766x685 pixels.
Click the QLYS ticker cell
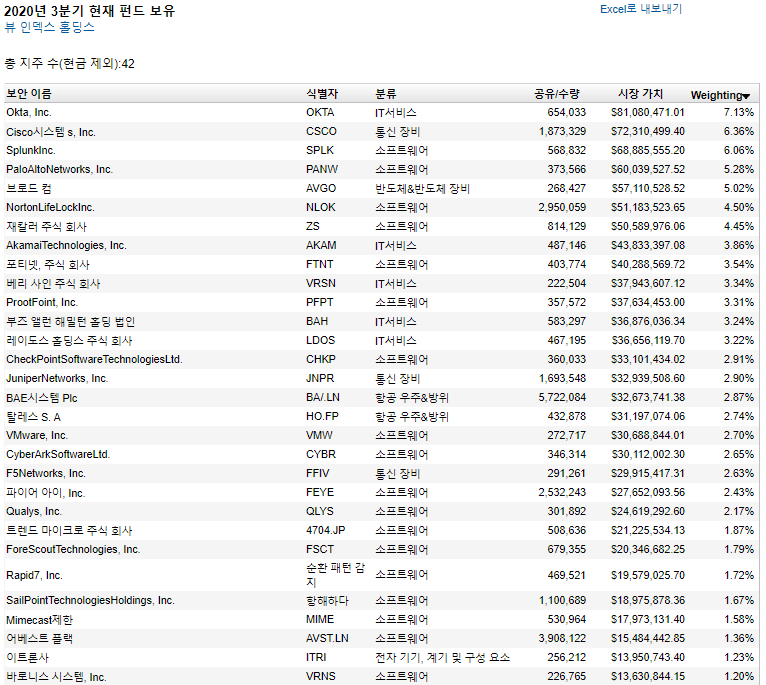tap(319, 512)
